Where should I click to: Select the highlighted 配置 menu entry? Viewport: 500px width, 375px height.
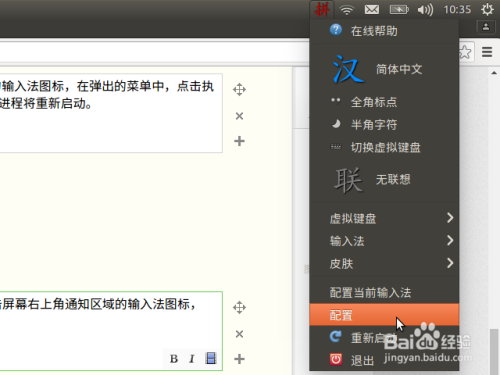coord(384,315)
